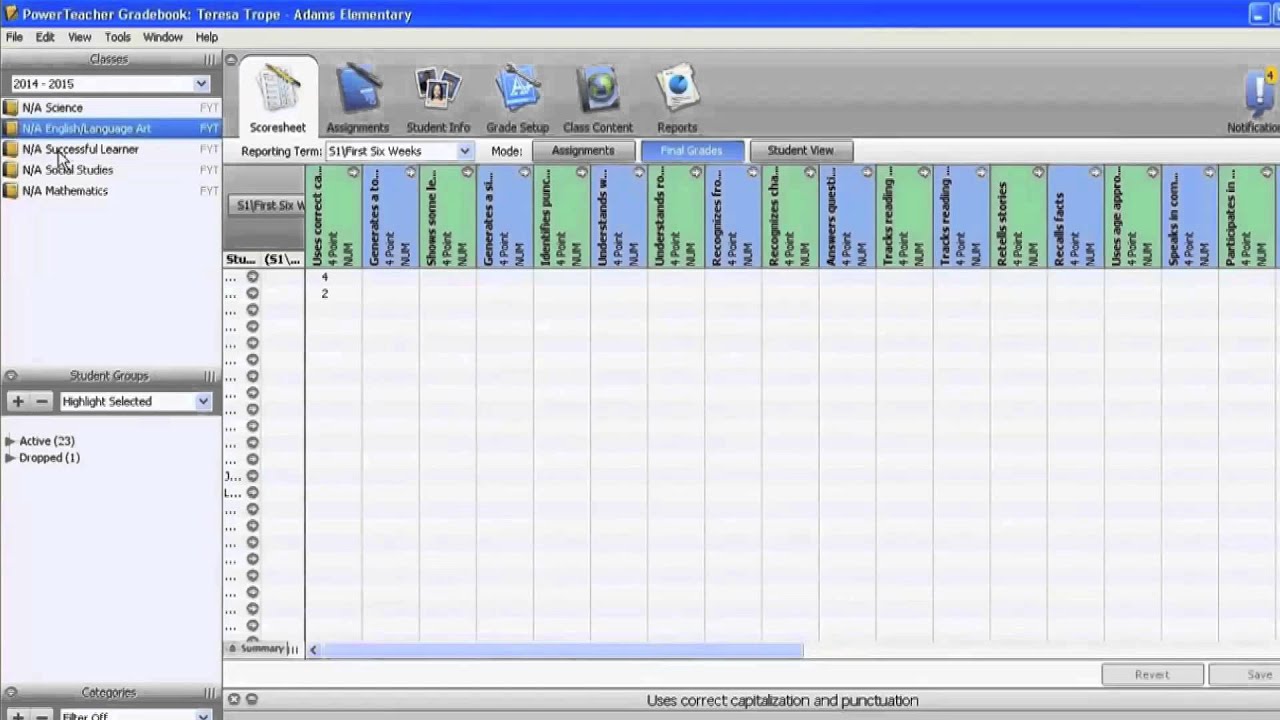Open the File menu
Image resolution: width=1280 pixels, height=720 pixels.
(x=14, y=37)
